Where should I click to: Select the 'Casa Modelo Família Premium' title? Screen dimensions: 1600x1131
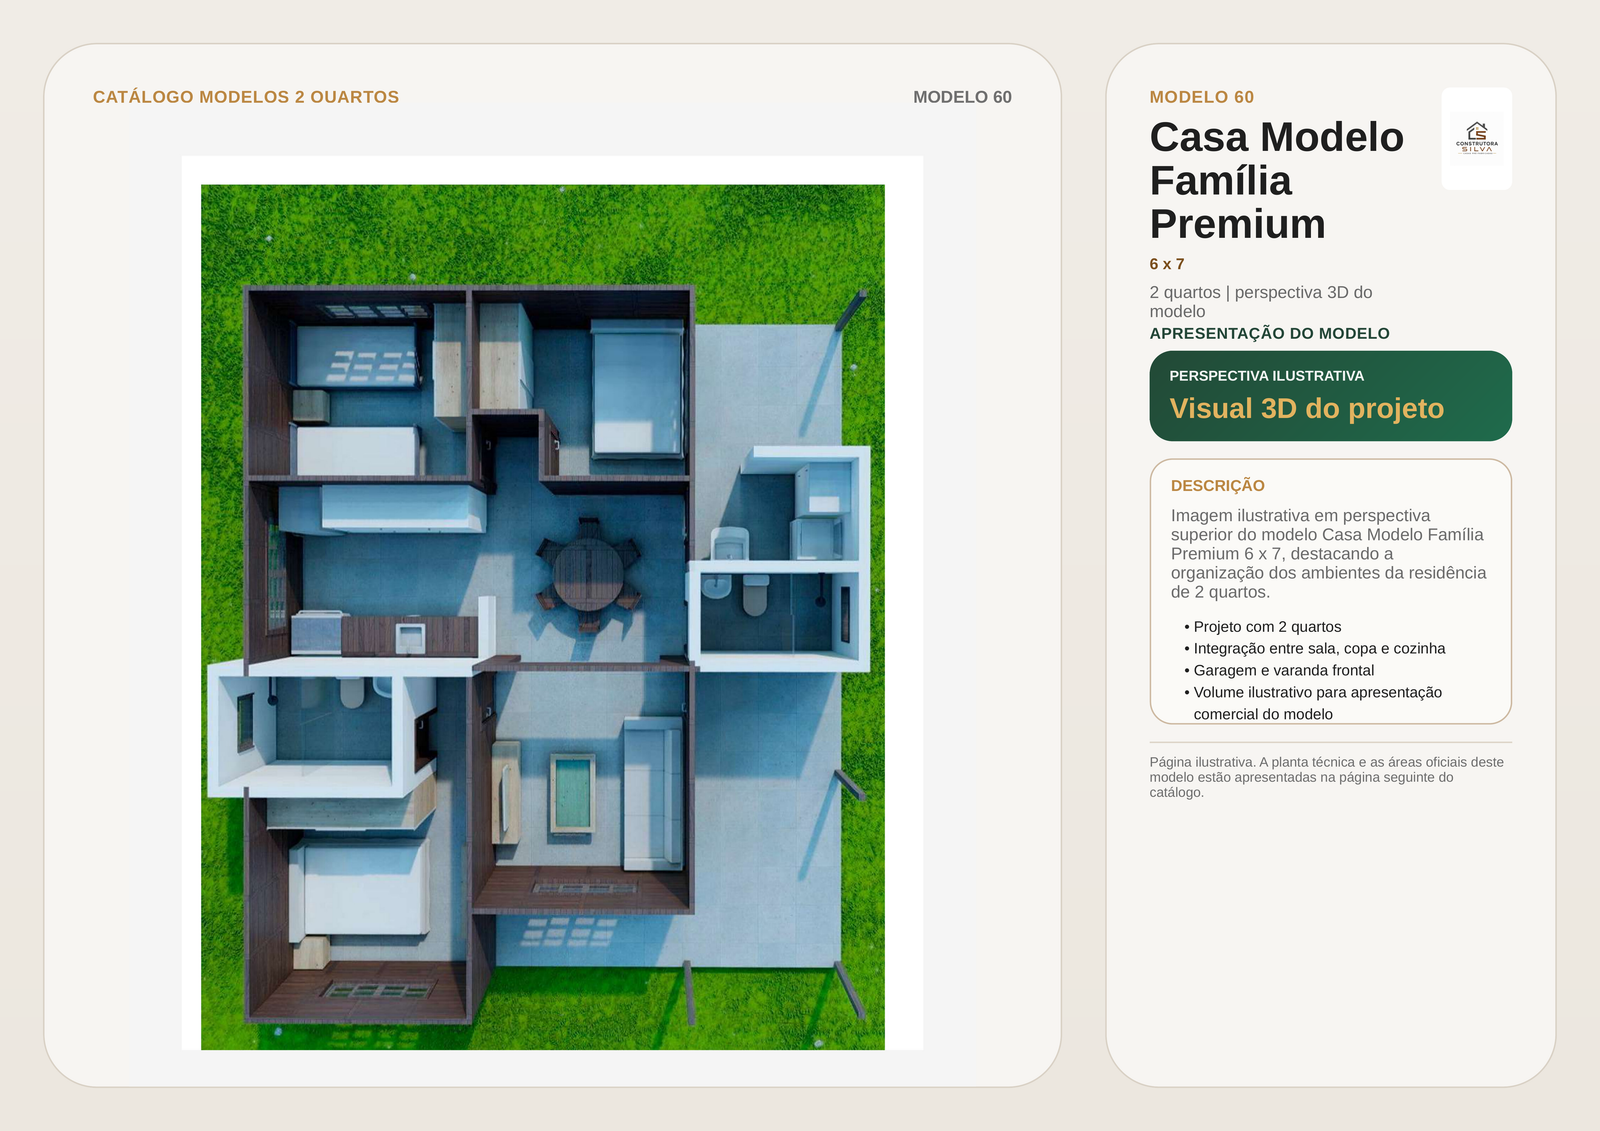[1277, 180]
